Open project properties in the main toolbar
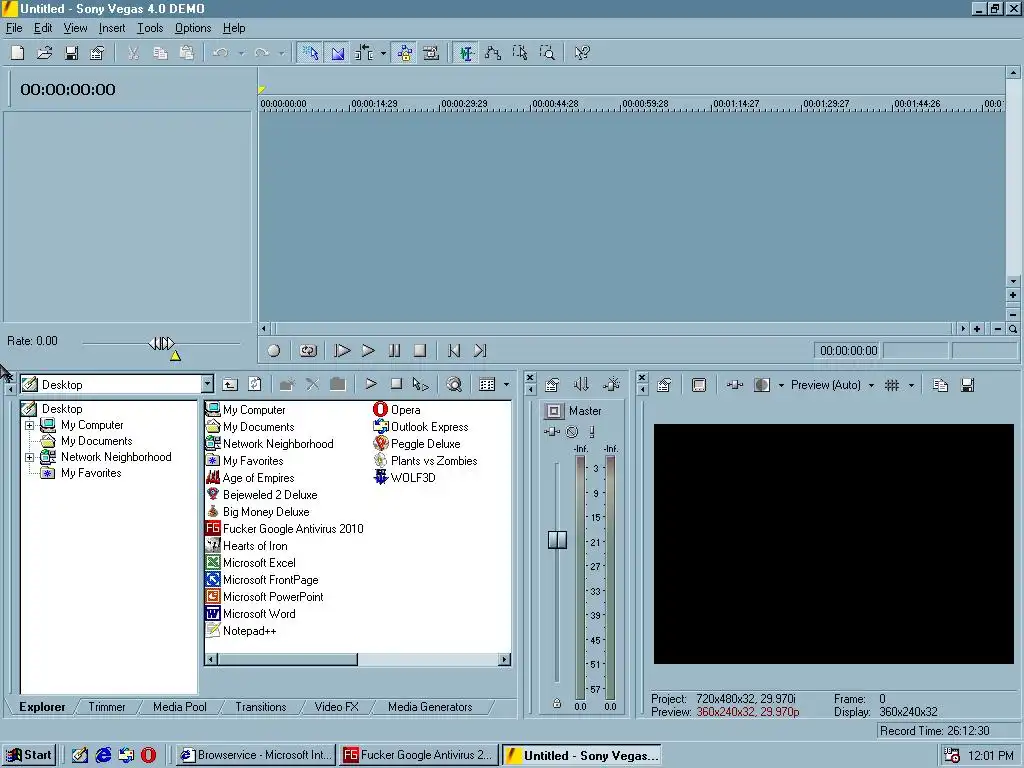This screenshot has height=768, width=1024. (x=97, y=53)
